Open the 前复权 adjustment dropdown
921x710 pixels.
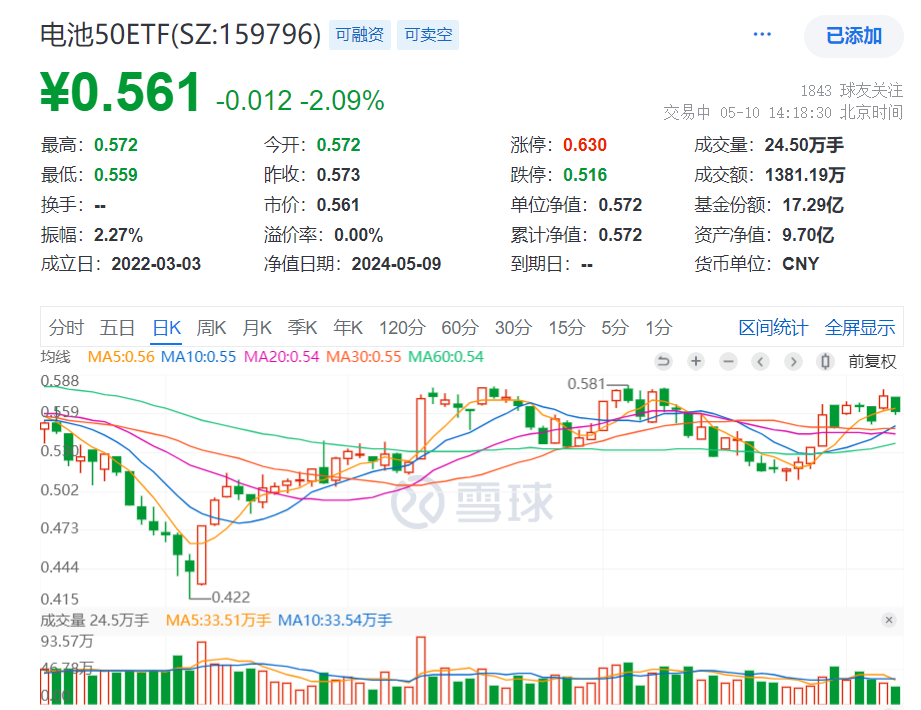[873, 362]
